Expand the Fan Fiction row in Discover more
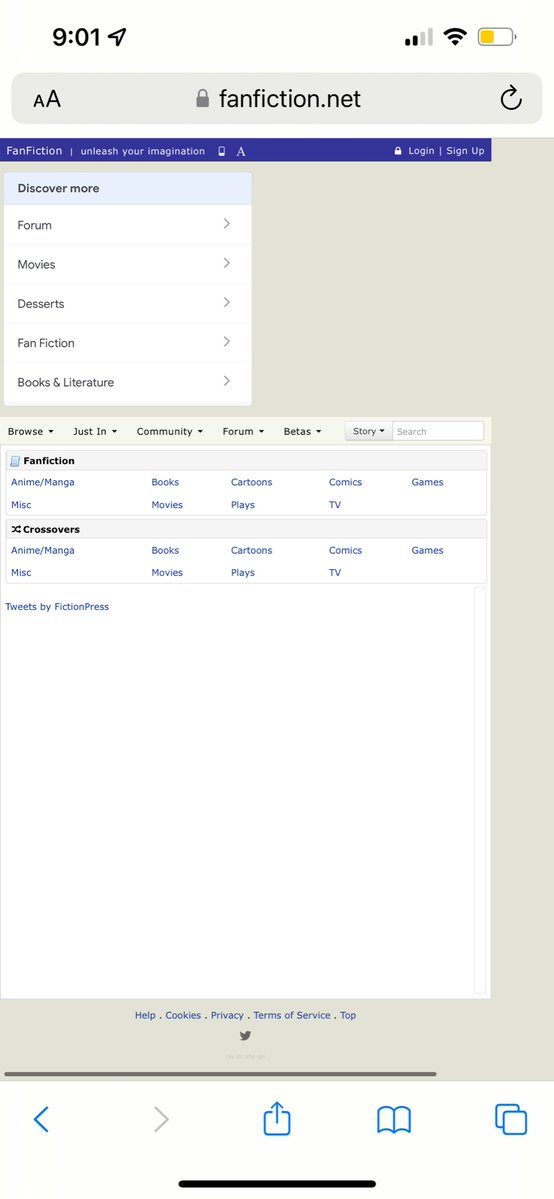 point(128,343)
